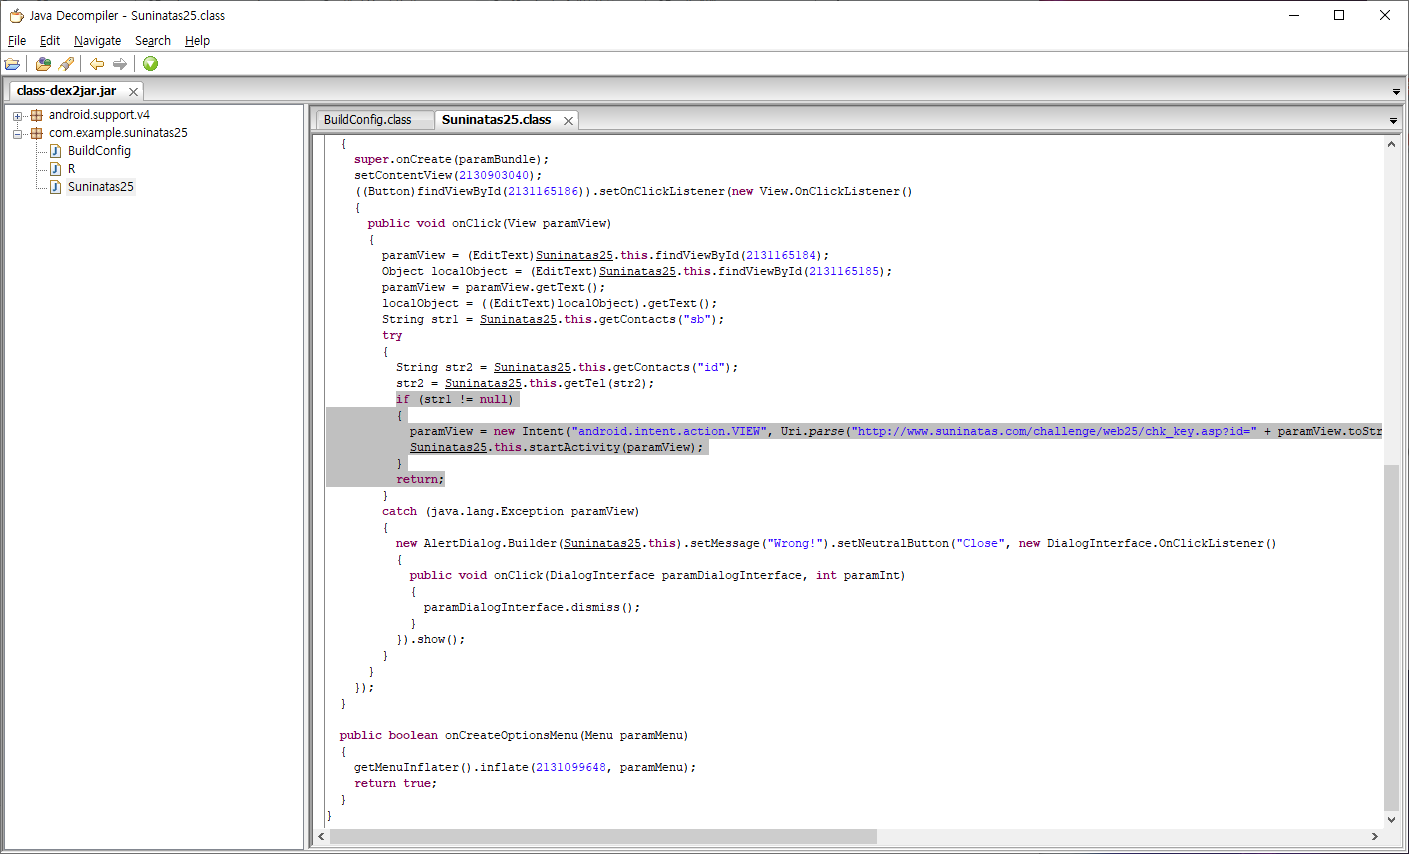Click the Open File toolbar icon

12,64
